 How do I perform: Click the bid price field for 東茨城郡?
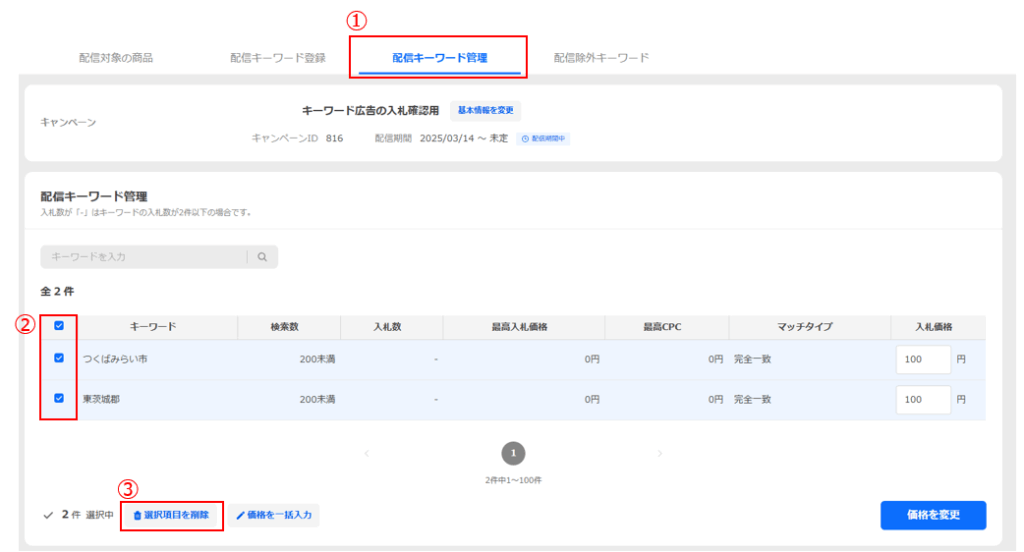[x=922, y=399]
